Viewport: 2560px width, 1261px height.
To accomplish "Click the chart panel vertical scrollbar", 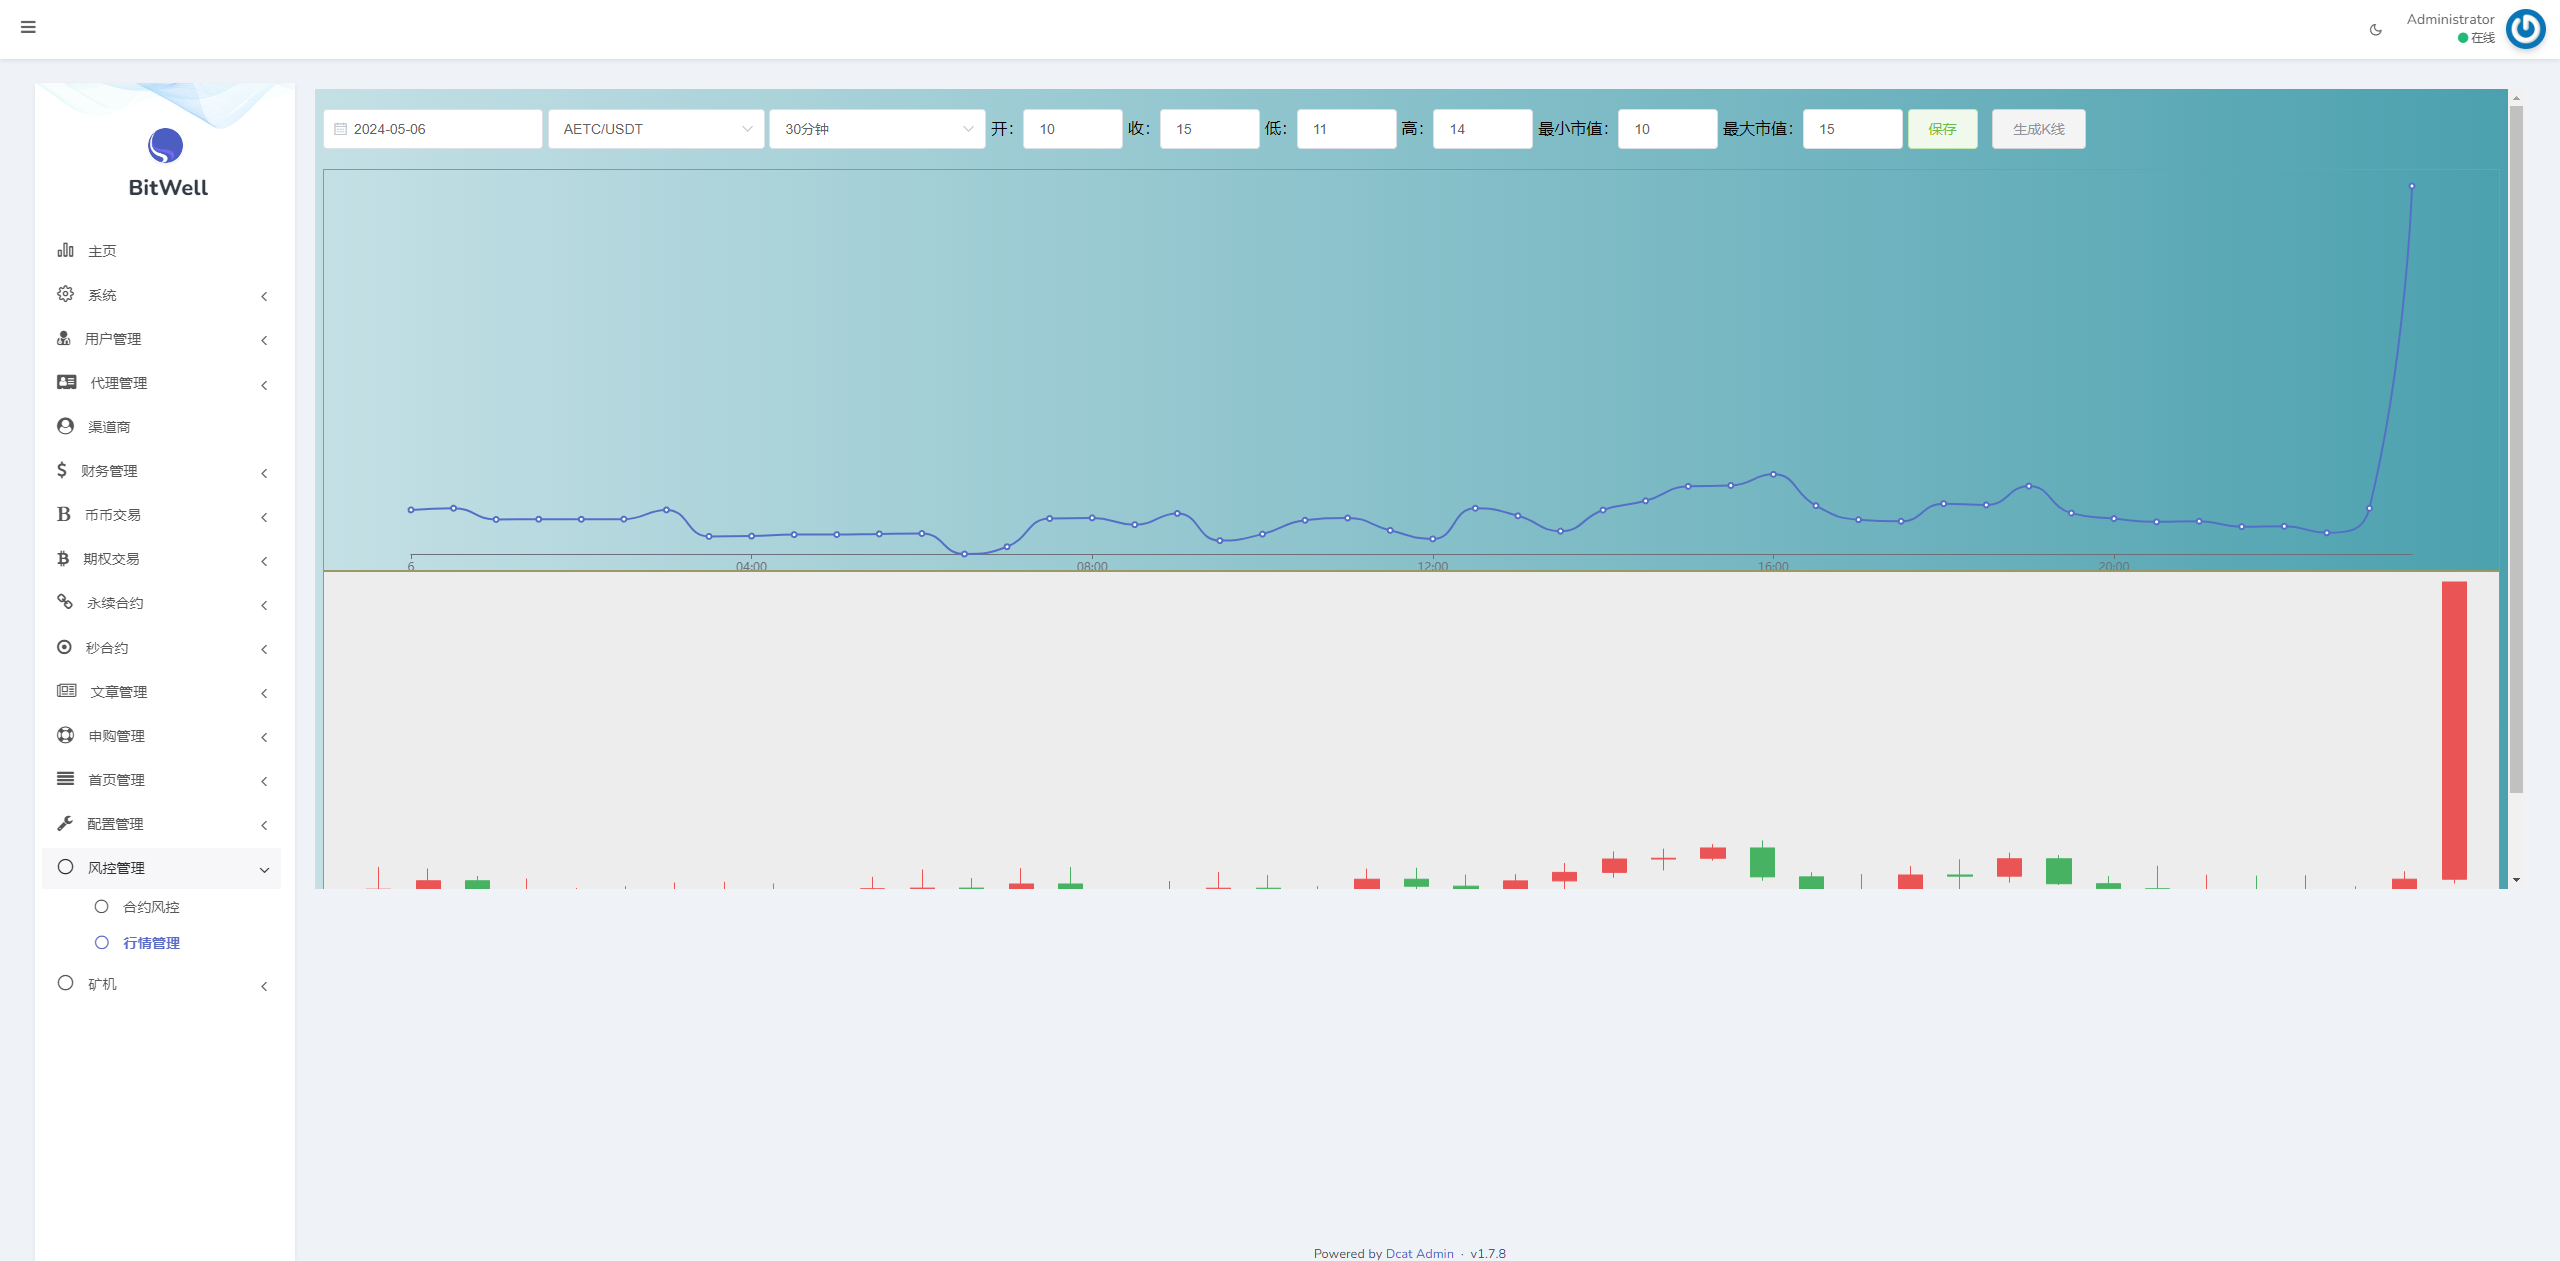I will 2516,450.
